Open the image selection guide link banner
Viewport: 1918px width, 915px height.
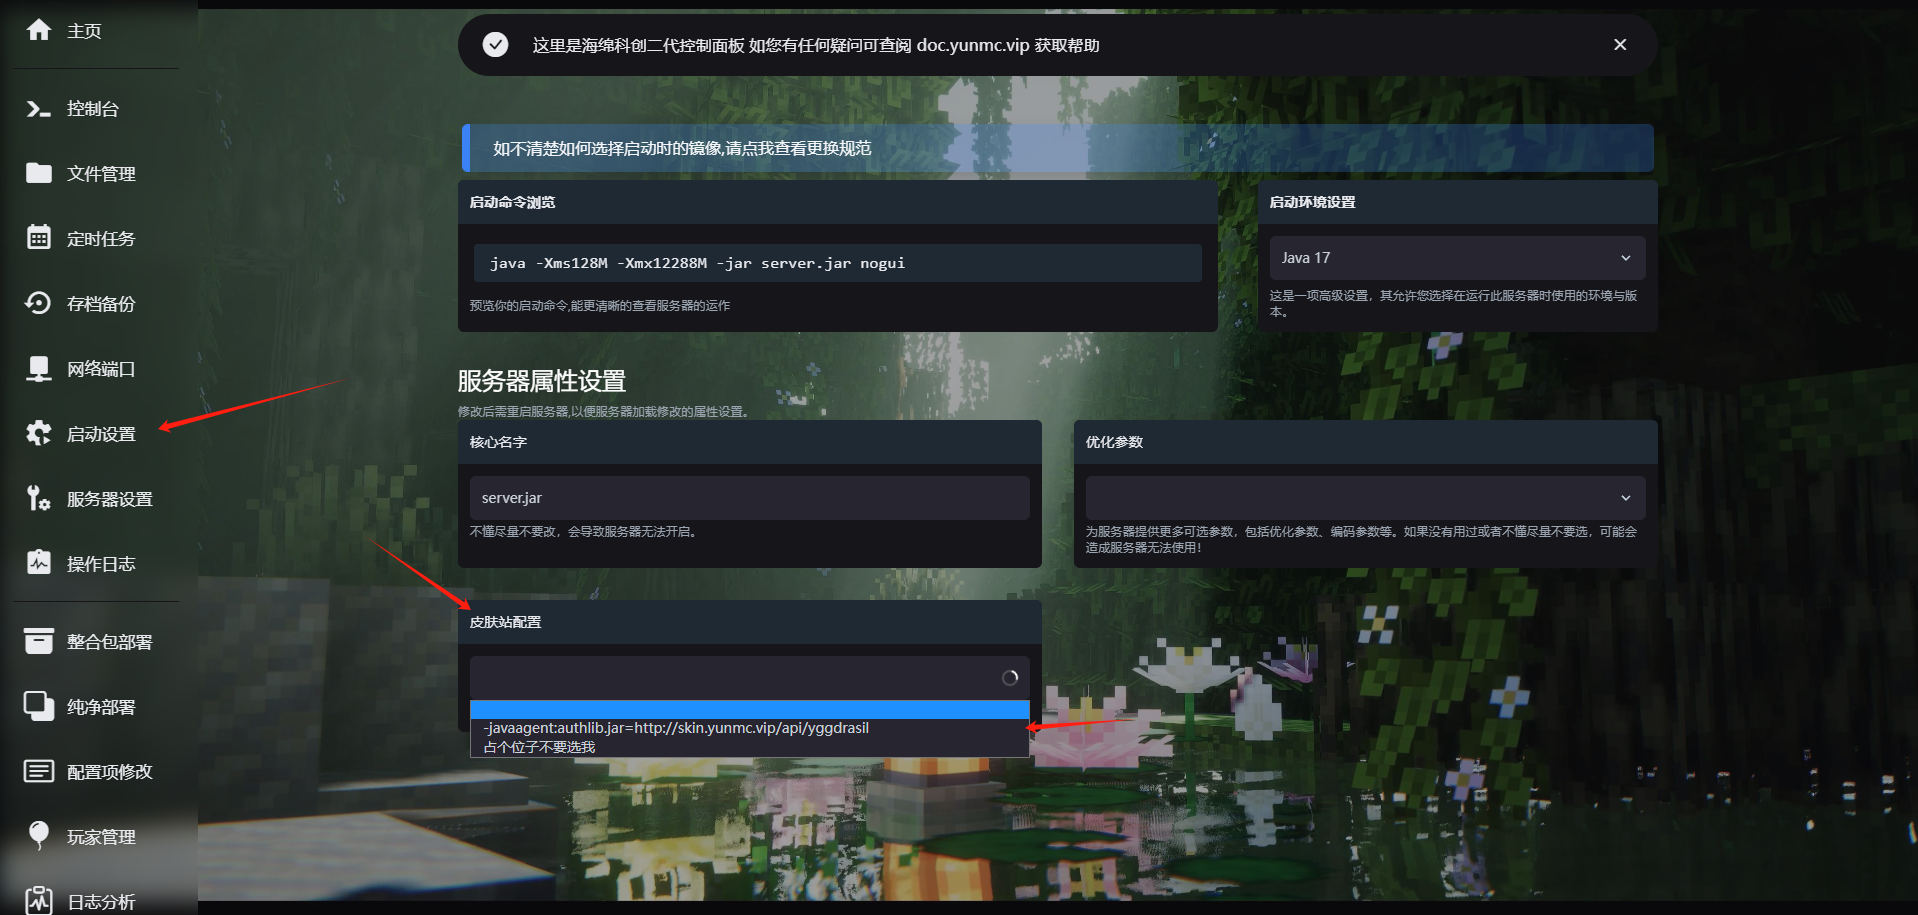(1057, 148)
